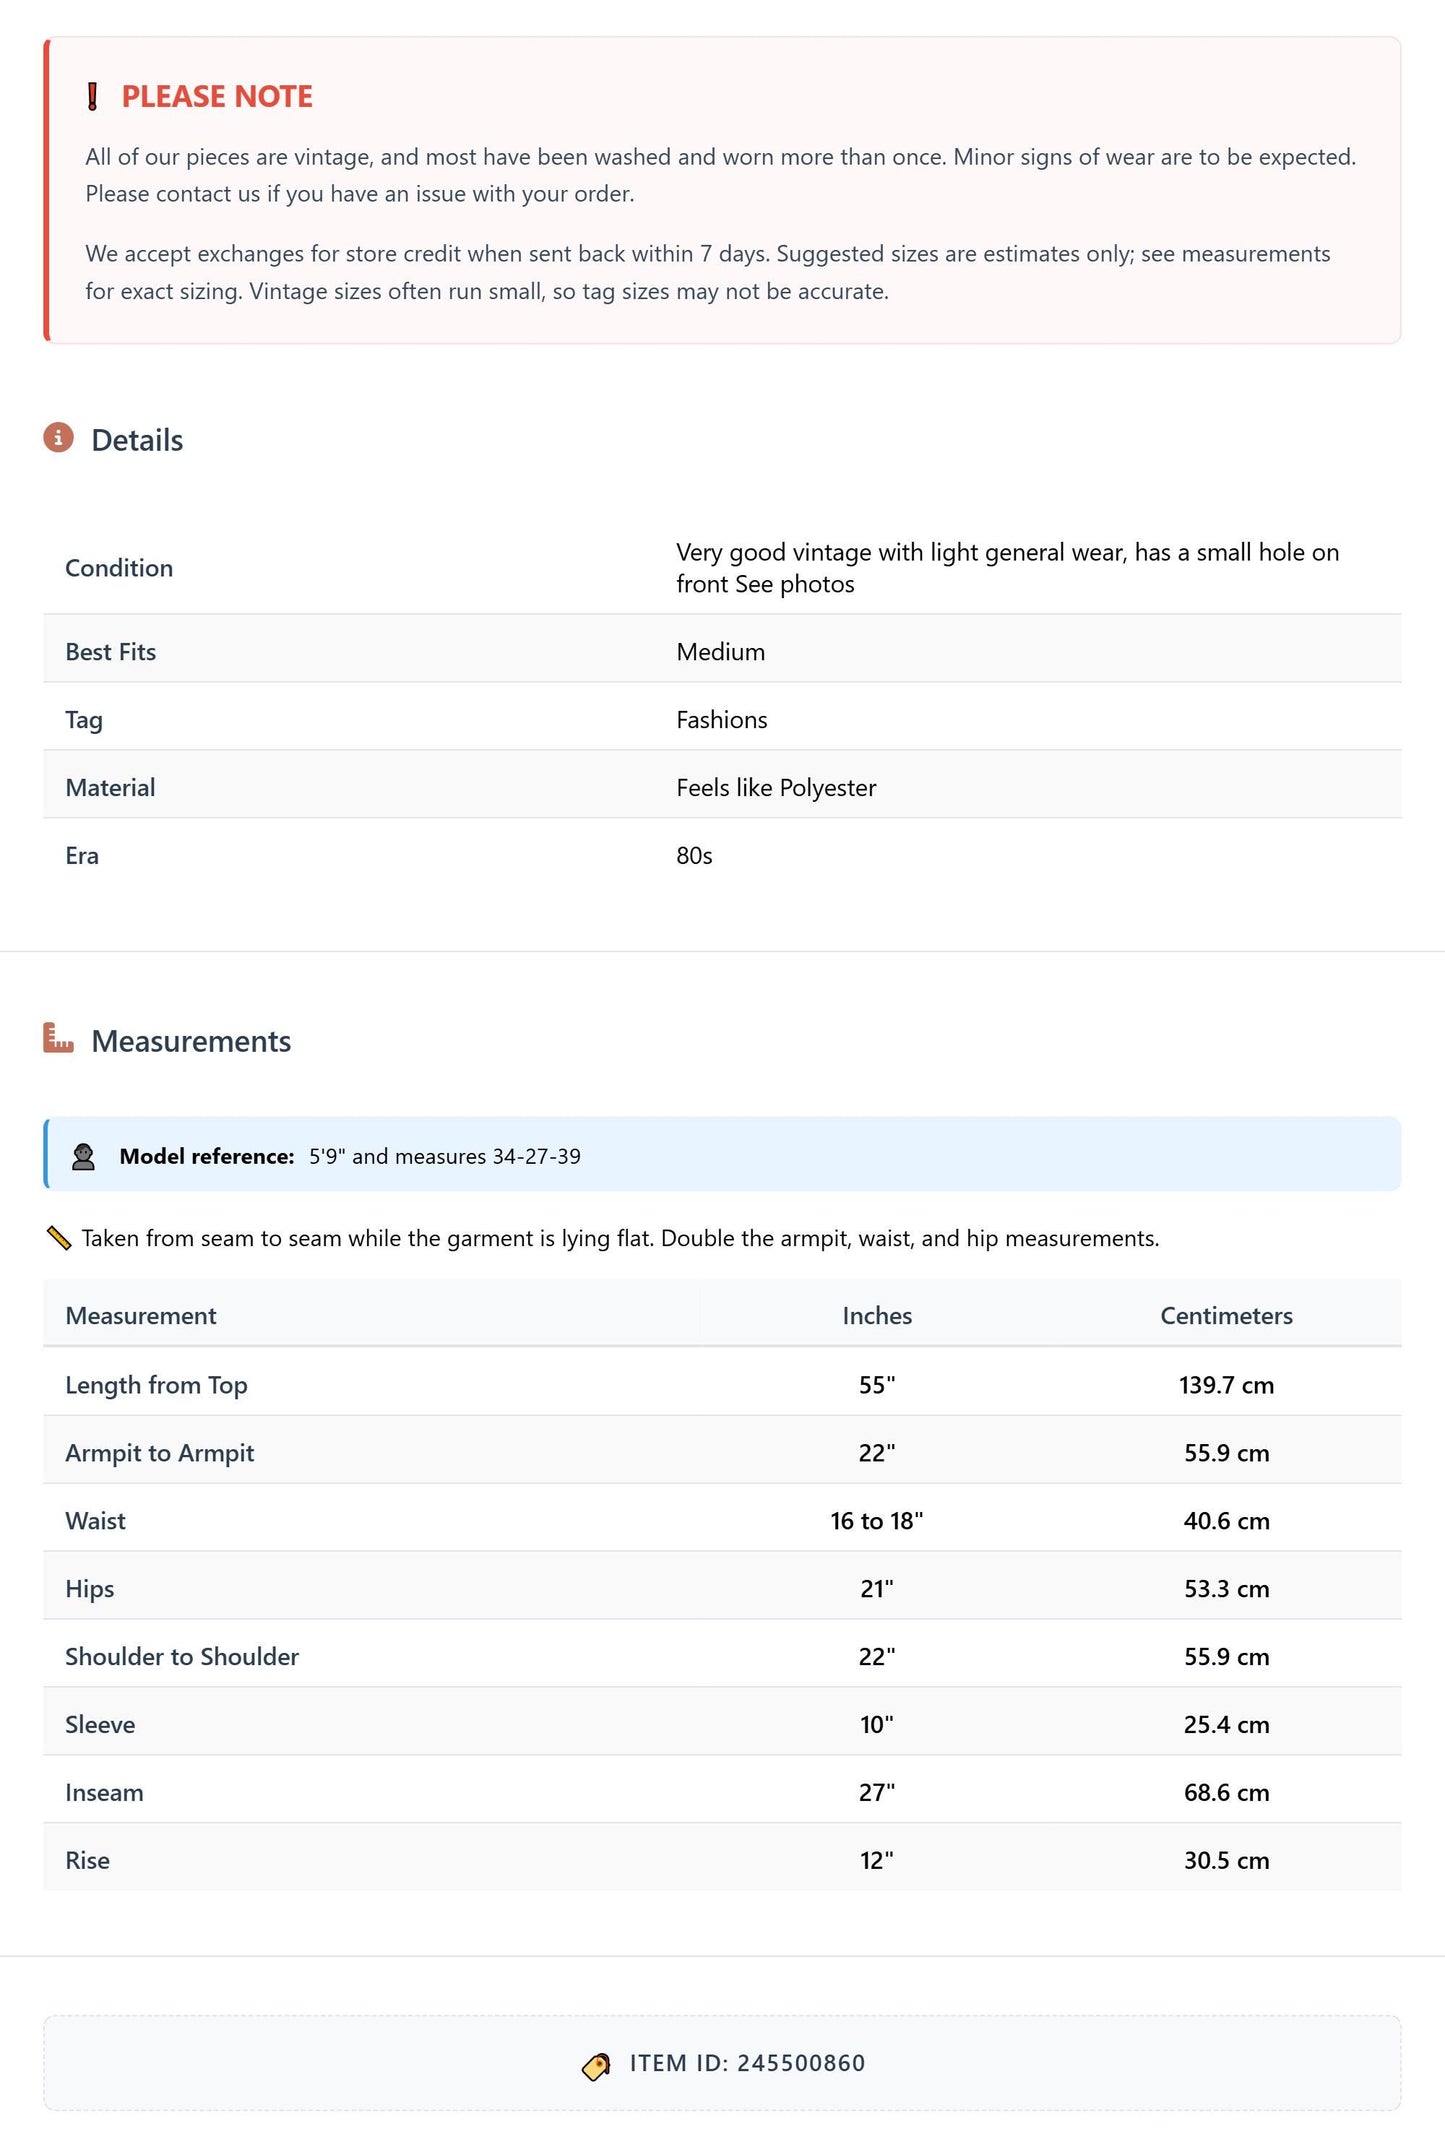Click the Measurements ruler icon
The width and height of the screenshot is (1445, 2147).
59,1038
